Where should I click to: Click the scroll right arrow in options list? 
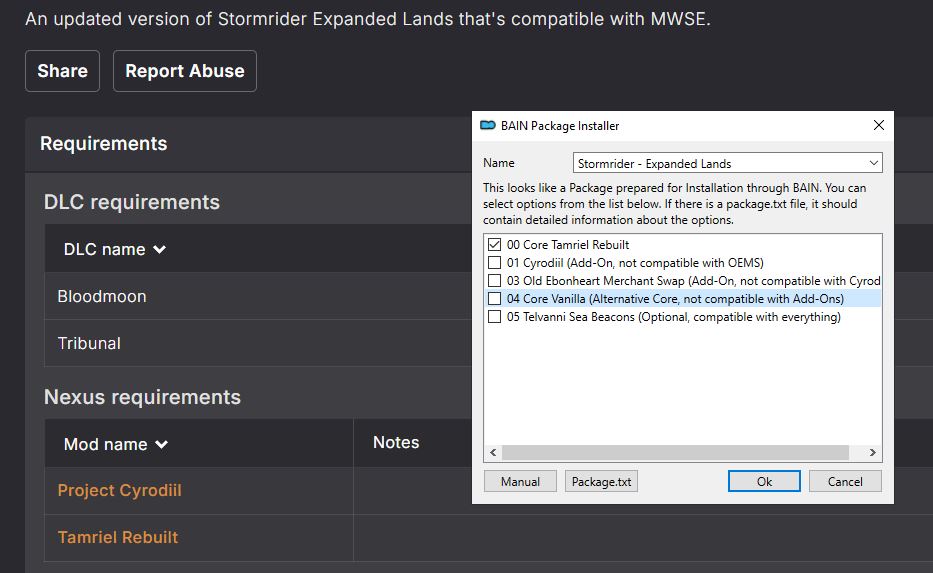point(872,453)
